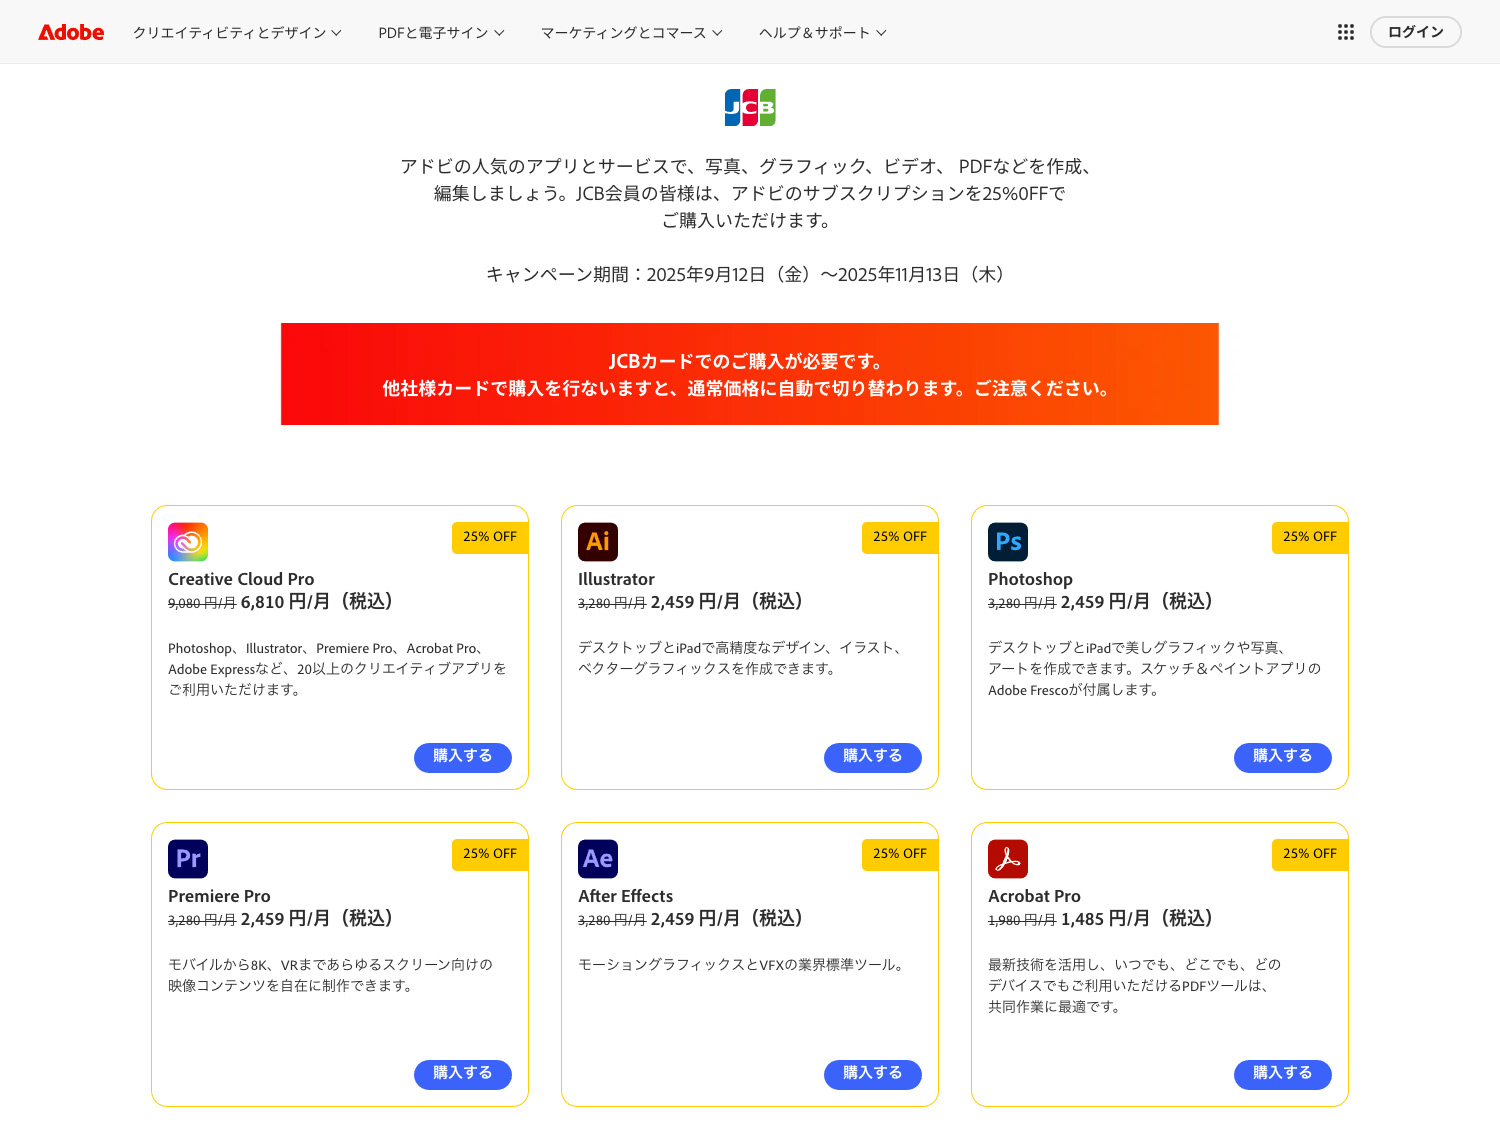Click the After Effects product title
This screenshot has width=1500, height=1124.
(x=625, y=896)
